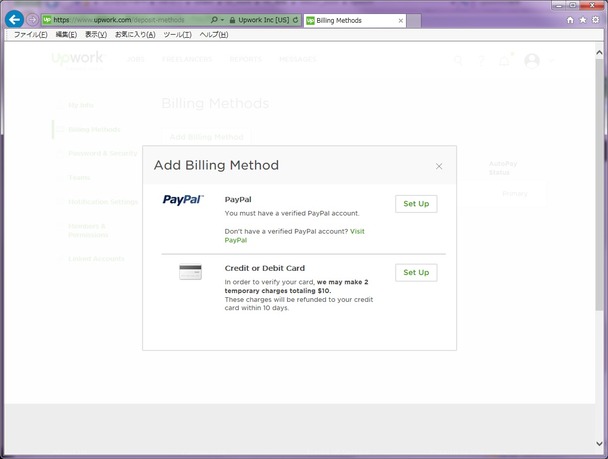608x459 pixels.
Task: Click the PayPal logo
Action: pyautogui.click(x=183, y=200)
